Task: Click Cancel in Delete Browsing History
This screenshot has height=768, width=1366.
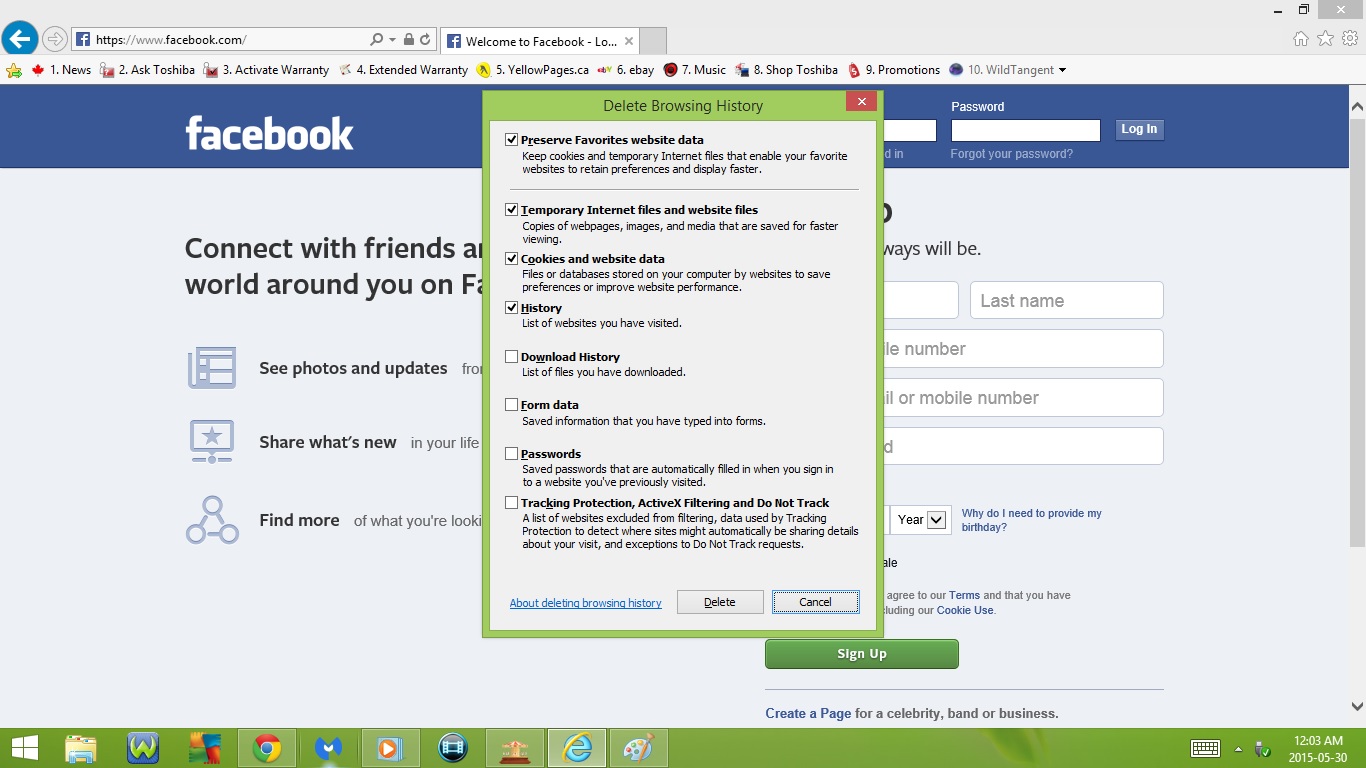Action: click(815, 602)
